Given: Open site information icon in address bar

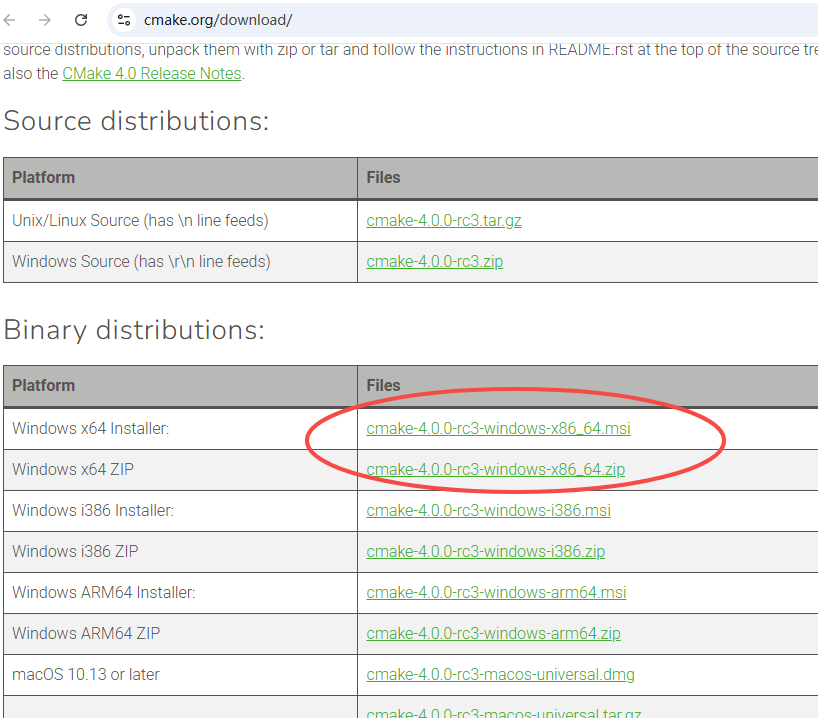Looking at the screenshot, I should point(124,20).
